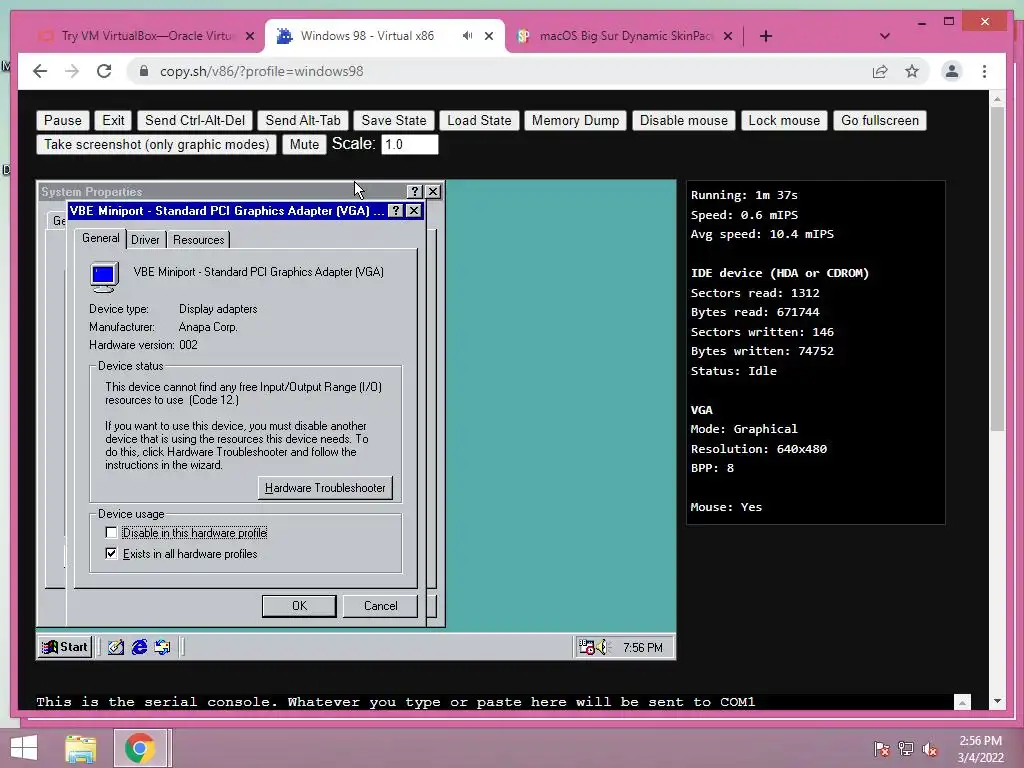Take screenshot of graphic mode
Screen dimensions: 1024x768
coord(157,144)
